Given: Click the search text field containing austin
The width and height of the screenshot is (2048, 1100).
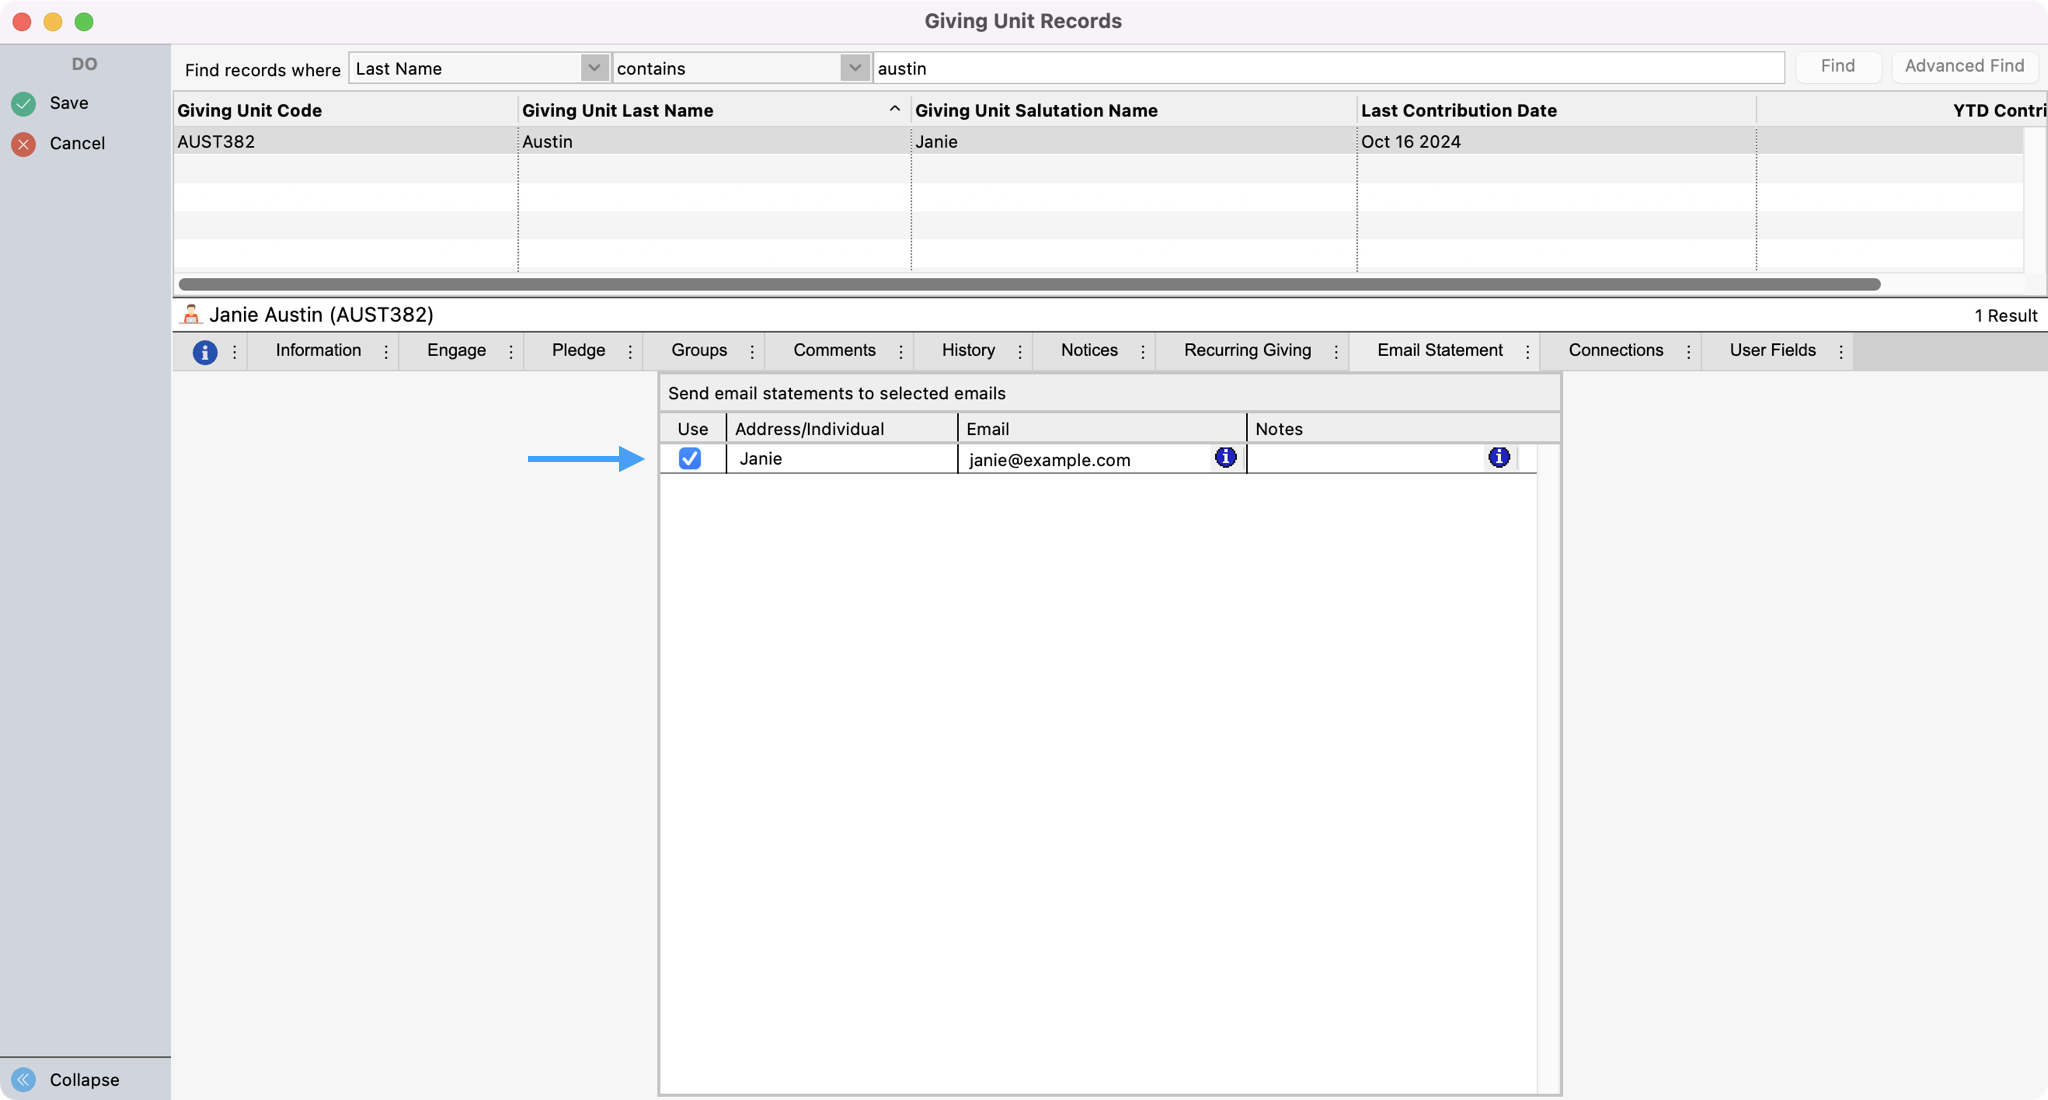Looking at the screenshot, I should [1328, 68].
